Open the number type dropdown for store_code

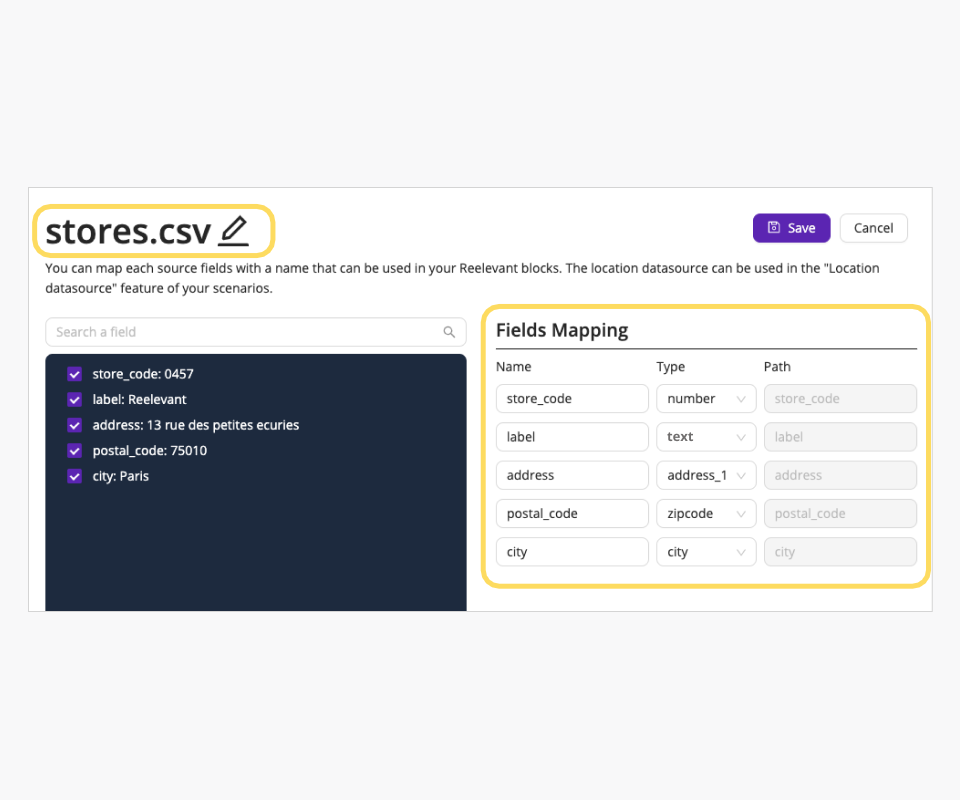706,398
